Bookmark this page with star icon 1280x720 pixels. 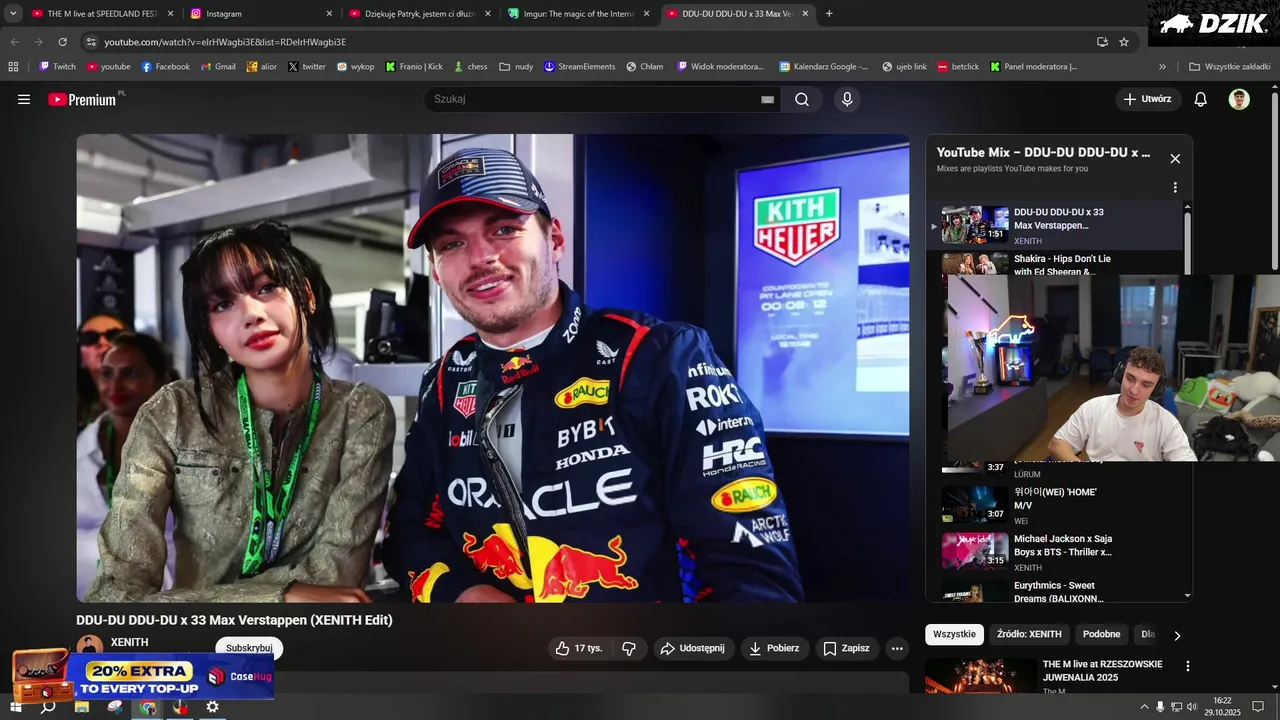[1124, 42]
